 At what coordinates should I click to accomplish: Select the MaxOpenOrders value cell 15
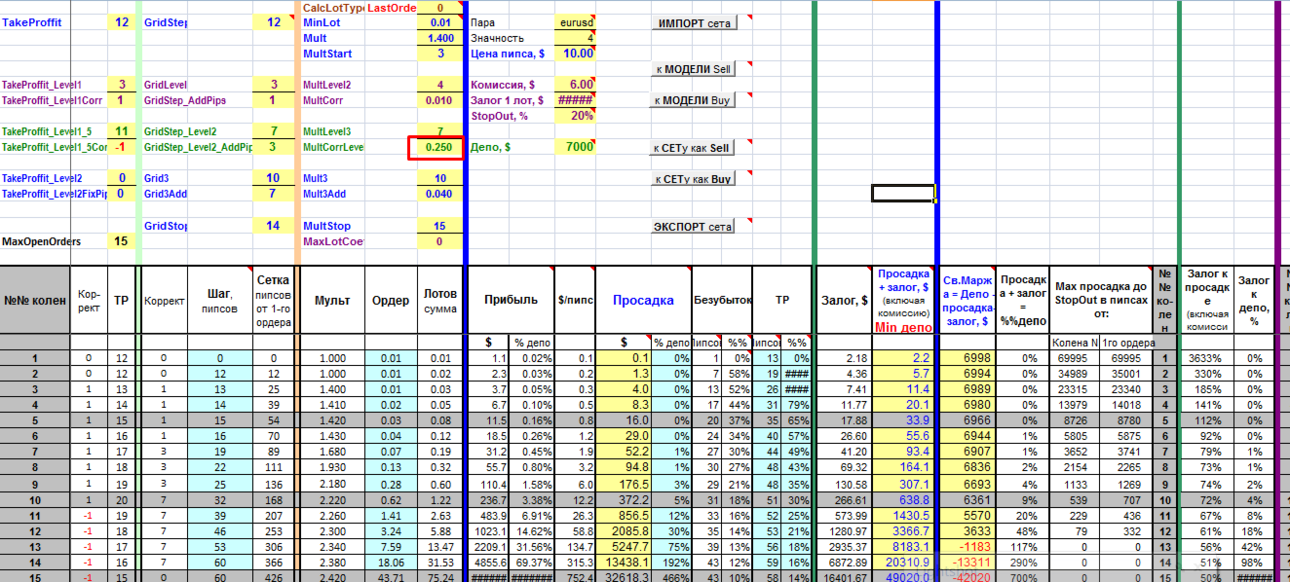click(120, 241)
